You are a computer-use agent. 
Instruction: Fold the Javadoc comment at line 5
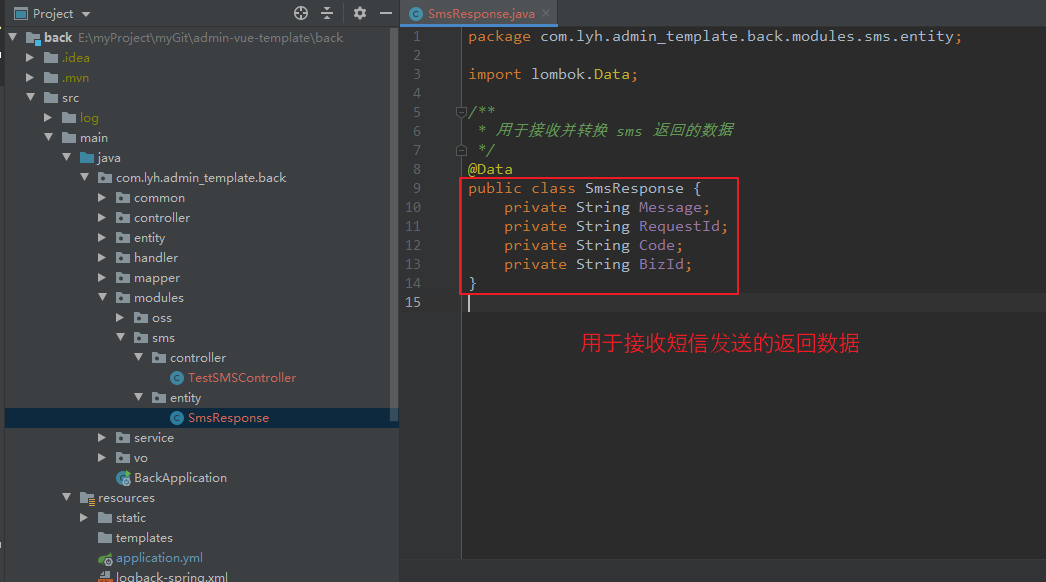[461, 111]
